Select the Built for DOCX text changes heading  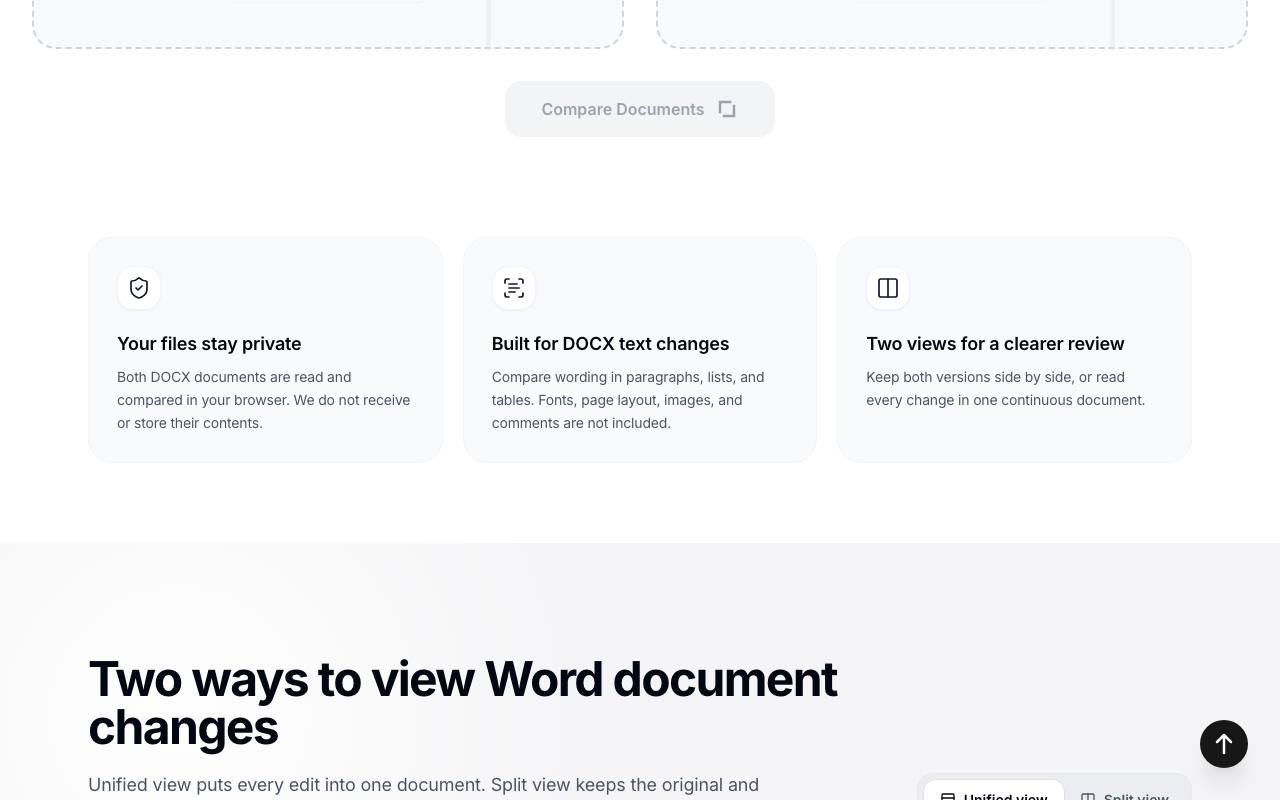click(610, 343)
